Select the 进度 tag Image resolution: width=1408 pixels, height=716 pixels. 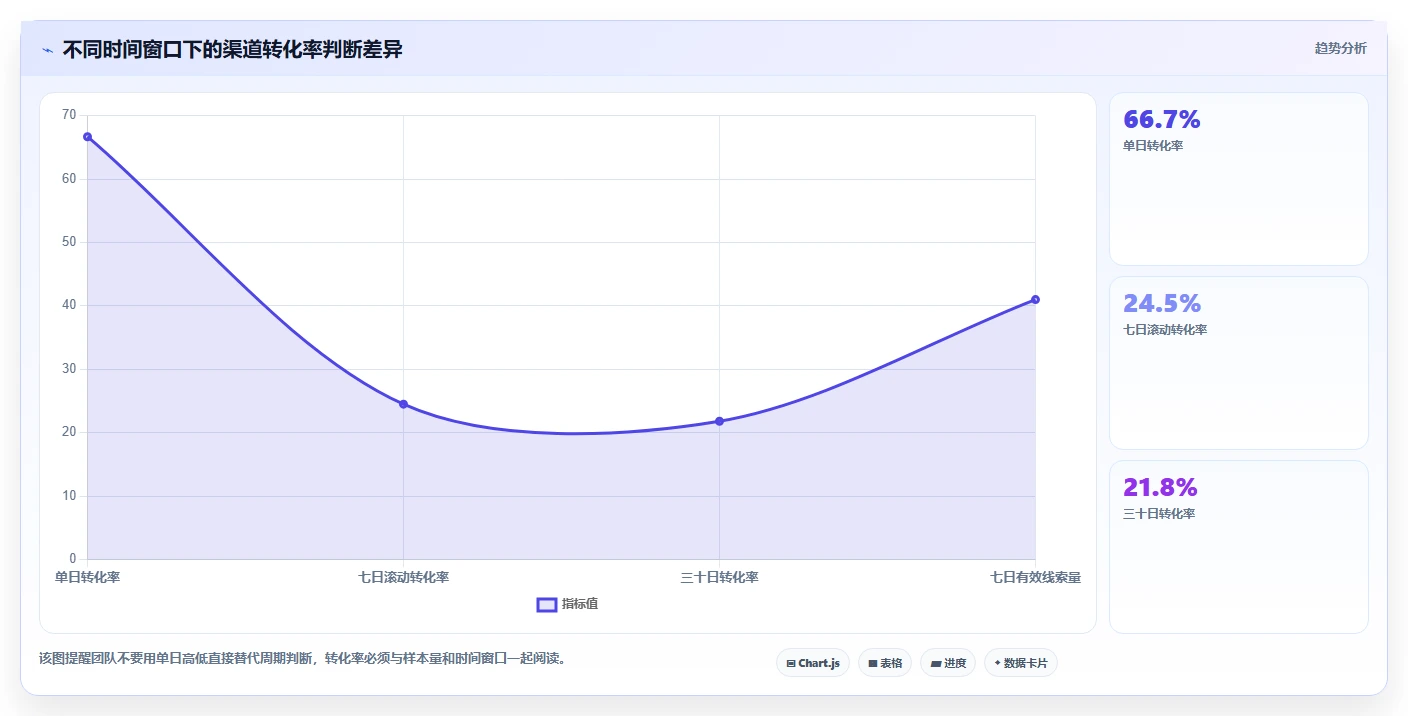[x=948, y=663]
